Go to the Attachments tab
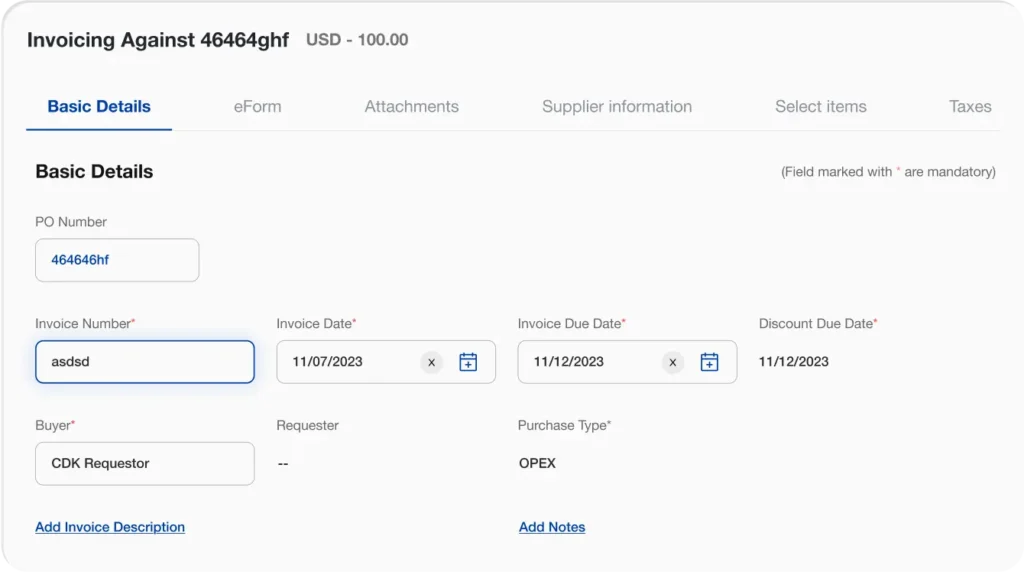The width and height of the screenshot is (1024, 572). pos(411,106)
